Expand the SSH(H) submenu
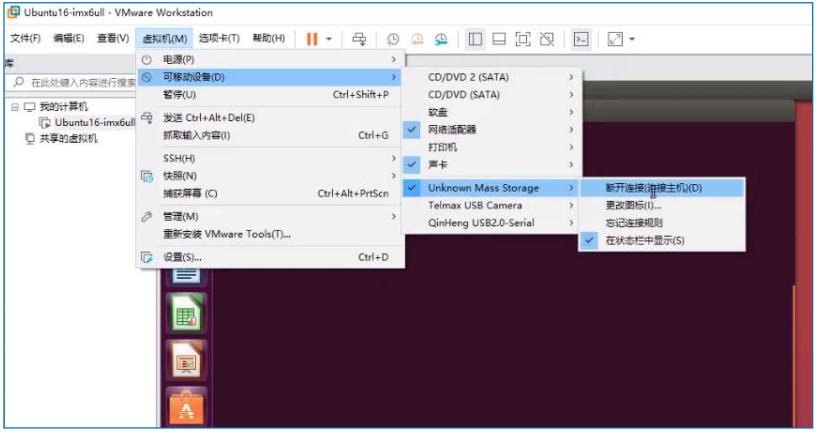Screen dimensions: 819x434 tap(271, 158)
